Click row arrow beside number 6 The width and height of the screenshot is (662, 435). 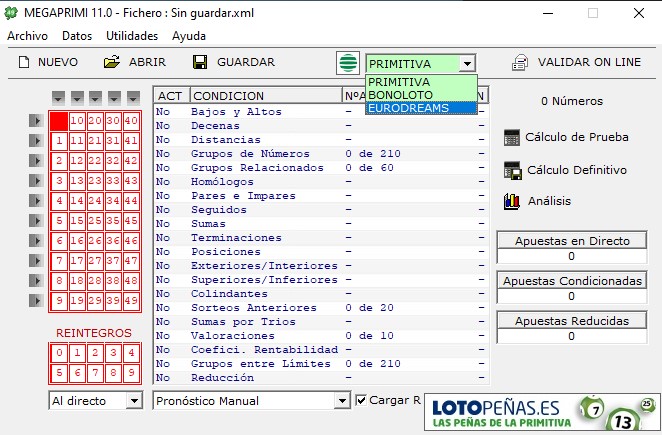[36, 241]
